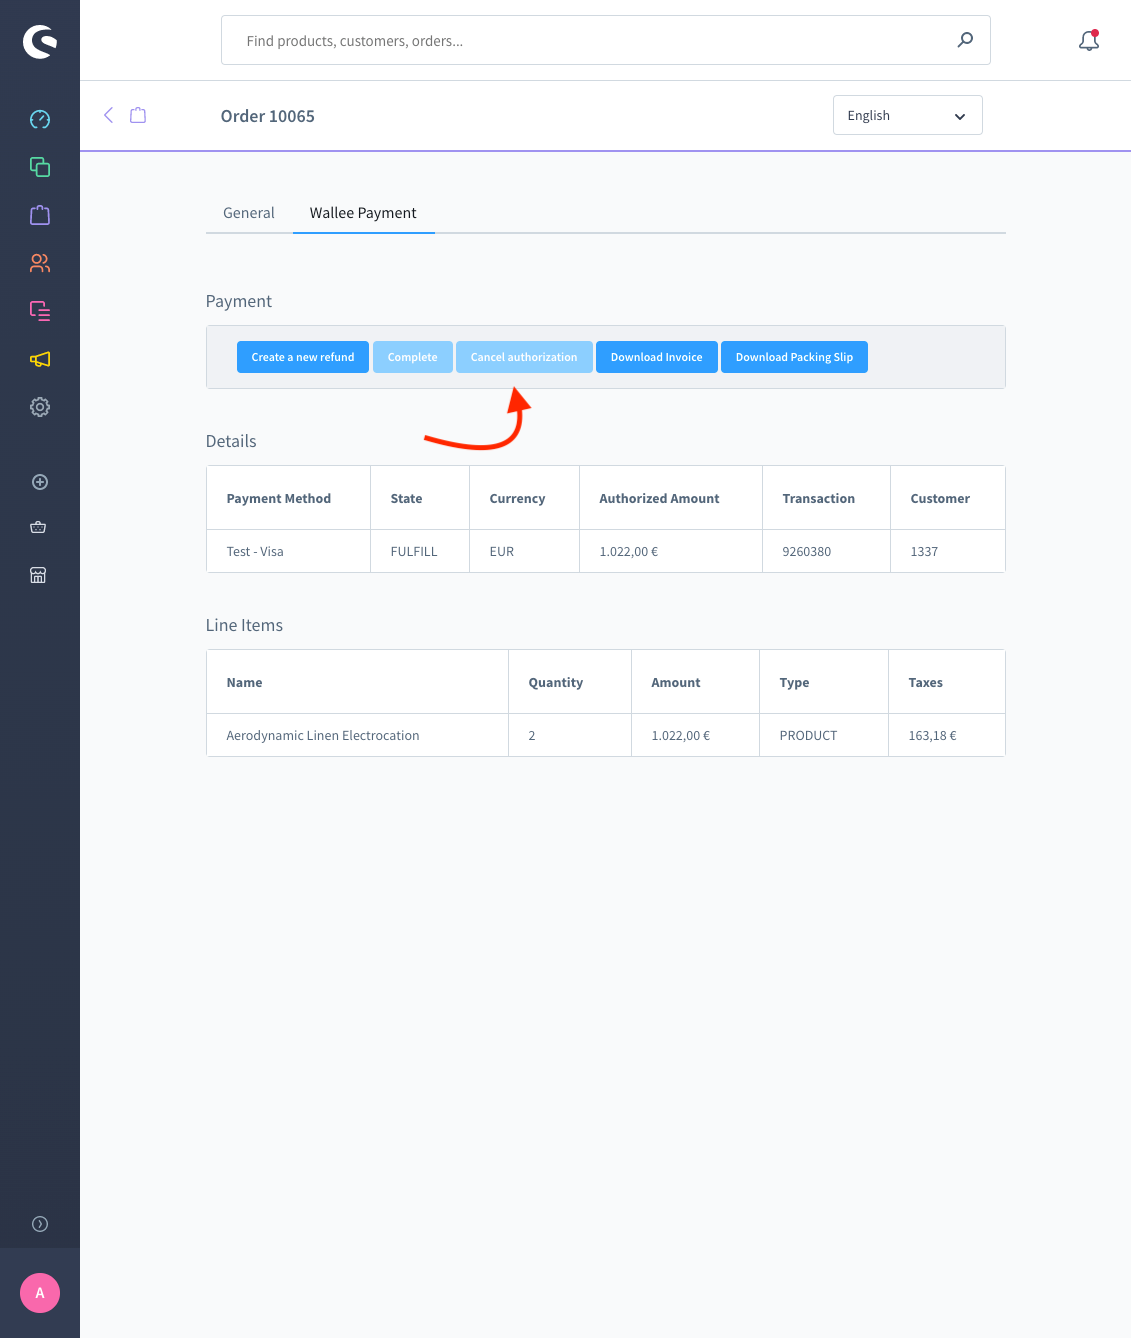Click the Download Invoice button

[x=656, y=357]
